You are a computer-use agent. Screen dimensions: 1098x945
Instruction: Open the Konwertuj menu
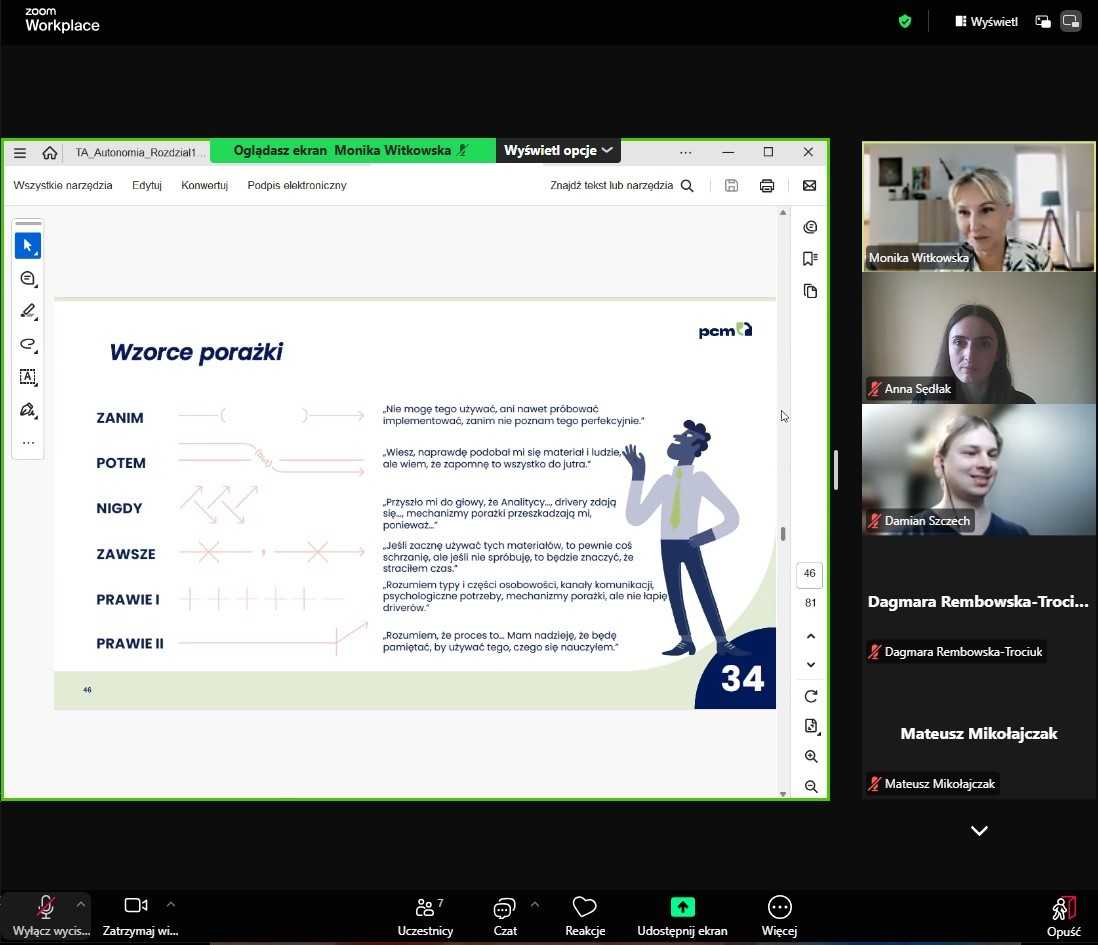click(204, 185)
